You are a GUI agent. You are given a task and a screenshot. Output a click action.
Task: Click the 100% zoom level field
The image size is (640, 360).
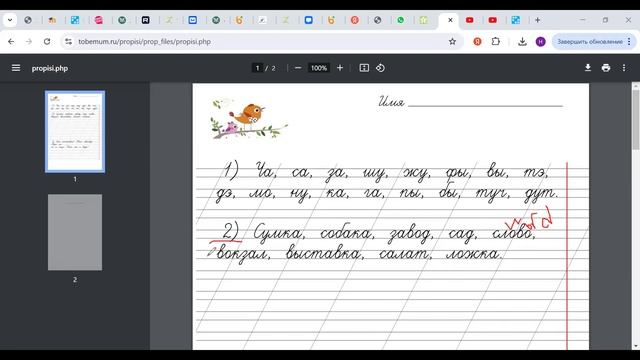319,68
